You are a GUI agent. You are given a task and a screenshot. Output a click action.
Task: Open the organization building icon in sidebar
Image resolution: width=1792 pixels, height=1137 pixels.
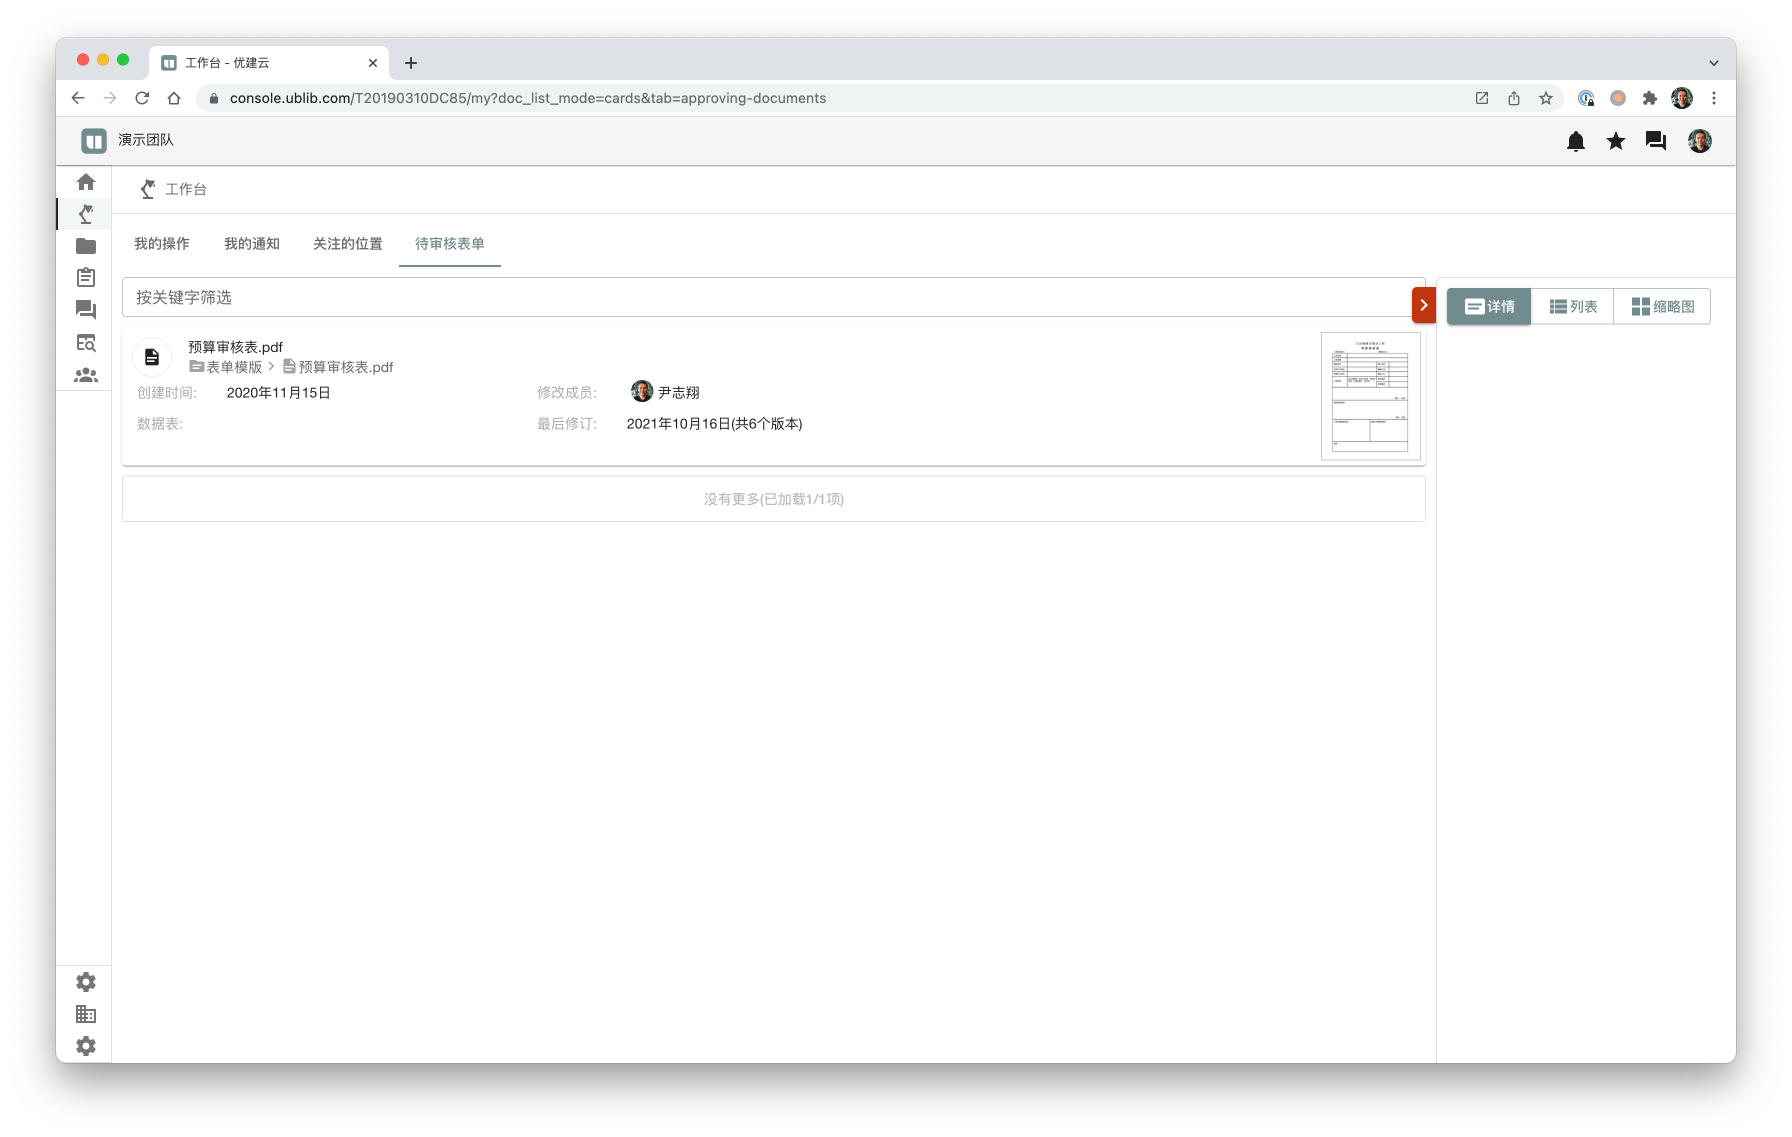(x=86, y=1014)
